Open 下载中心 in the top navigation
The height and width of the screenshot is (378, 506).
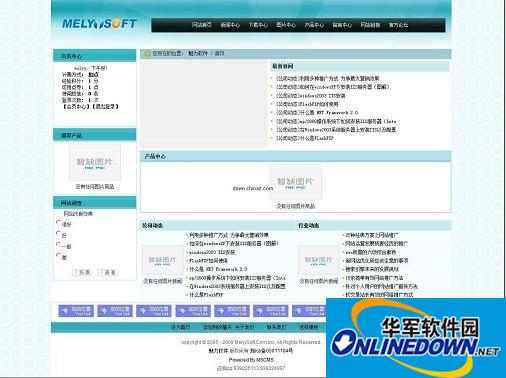258,25
